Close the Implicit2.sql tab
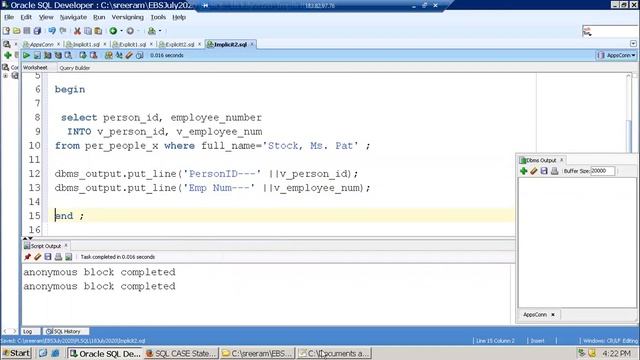This screenshot has width=640, height=360. pyautogui.click(x=252, y=44)
